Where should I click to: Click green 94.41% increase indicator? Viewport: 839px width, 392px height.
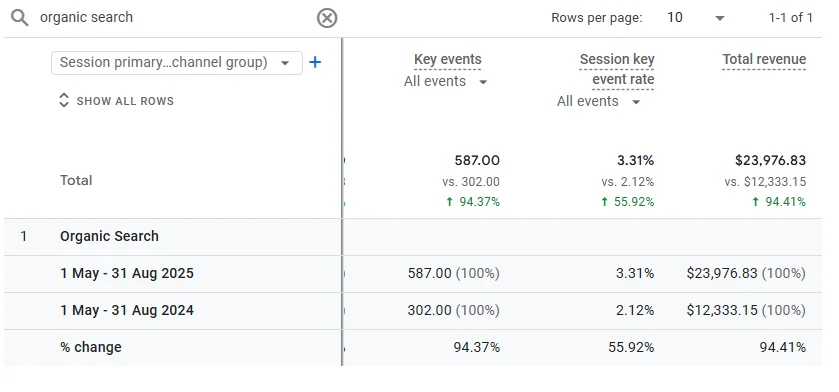[x=779, y=202]
